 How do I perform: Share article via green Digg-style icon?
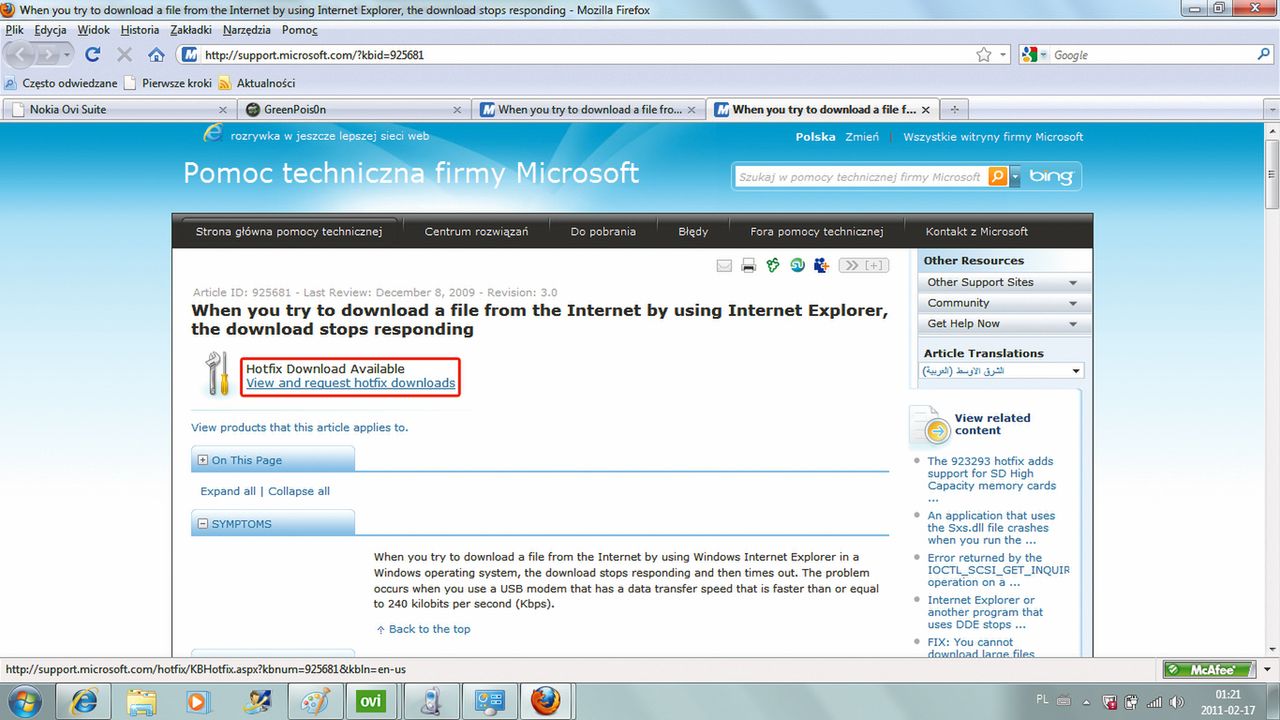point(773,265)
